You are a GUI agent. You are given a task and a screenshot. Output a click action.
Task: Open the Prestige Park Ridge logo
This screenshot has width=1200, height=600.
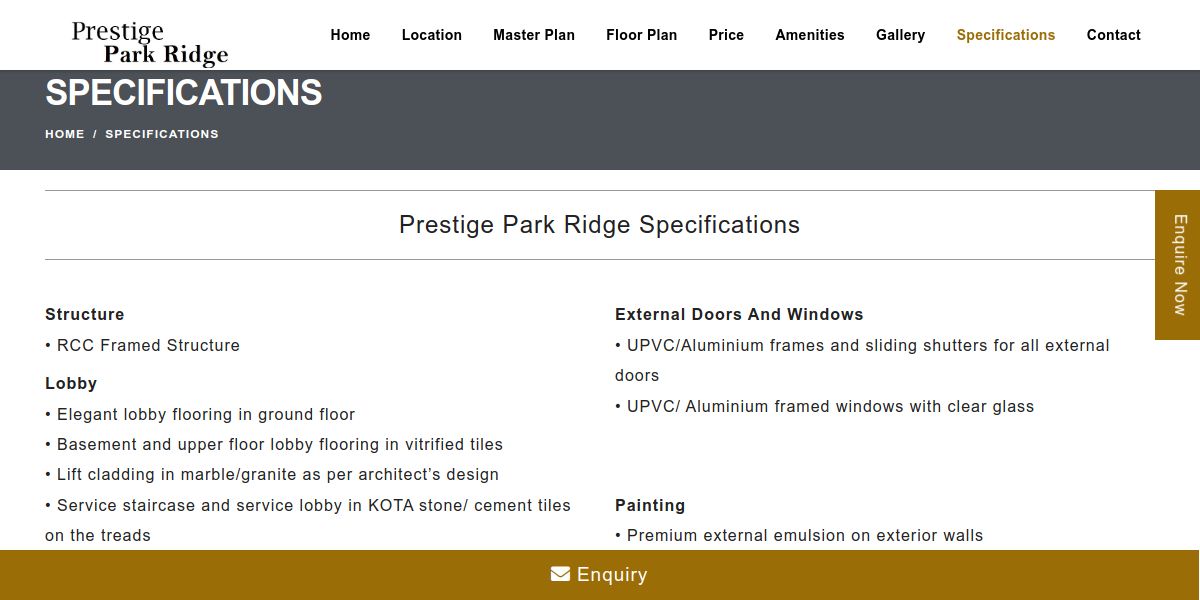pos(150,43)
